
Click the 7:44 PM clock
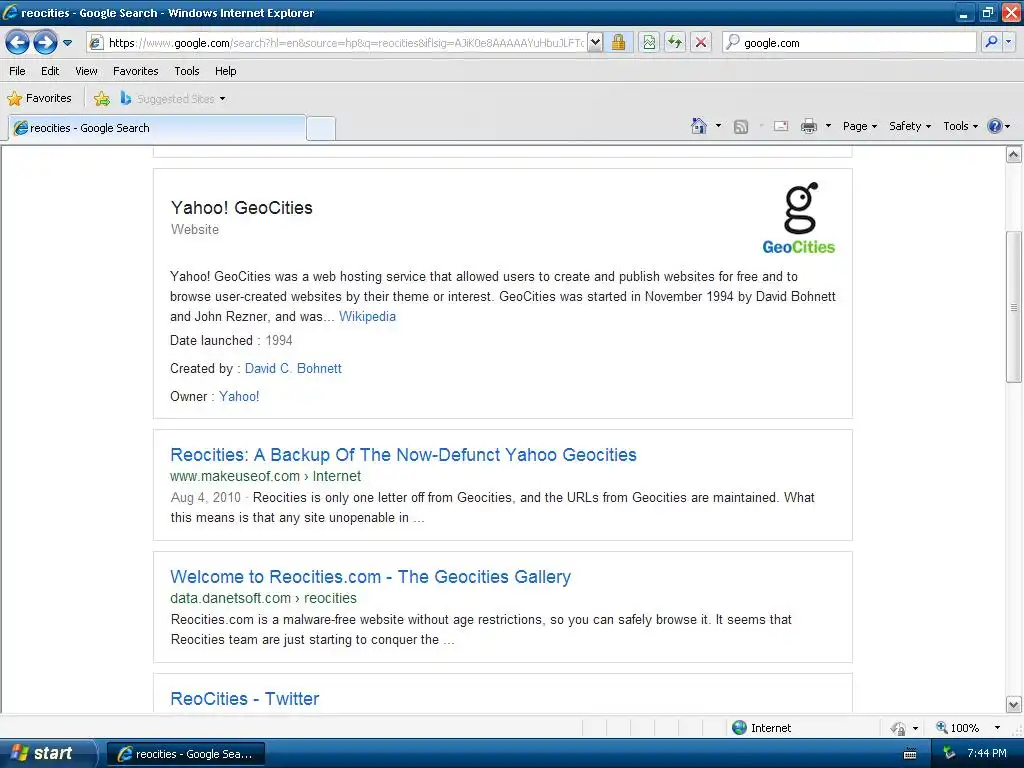point(987,754)
